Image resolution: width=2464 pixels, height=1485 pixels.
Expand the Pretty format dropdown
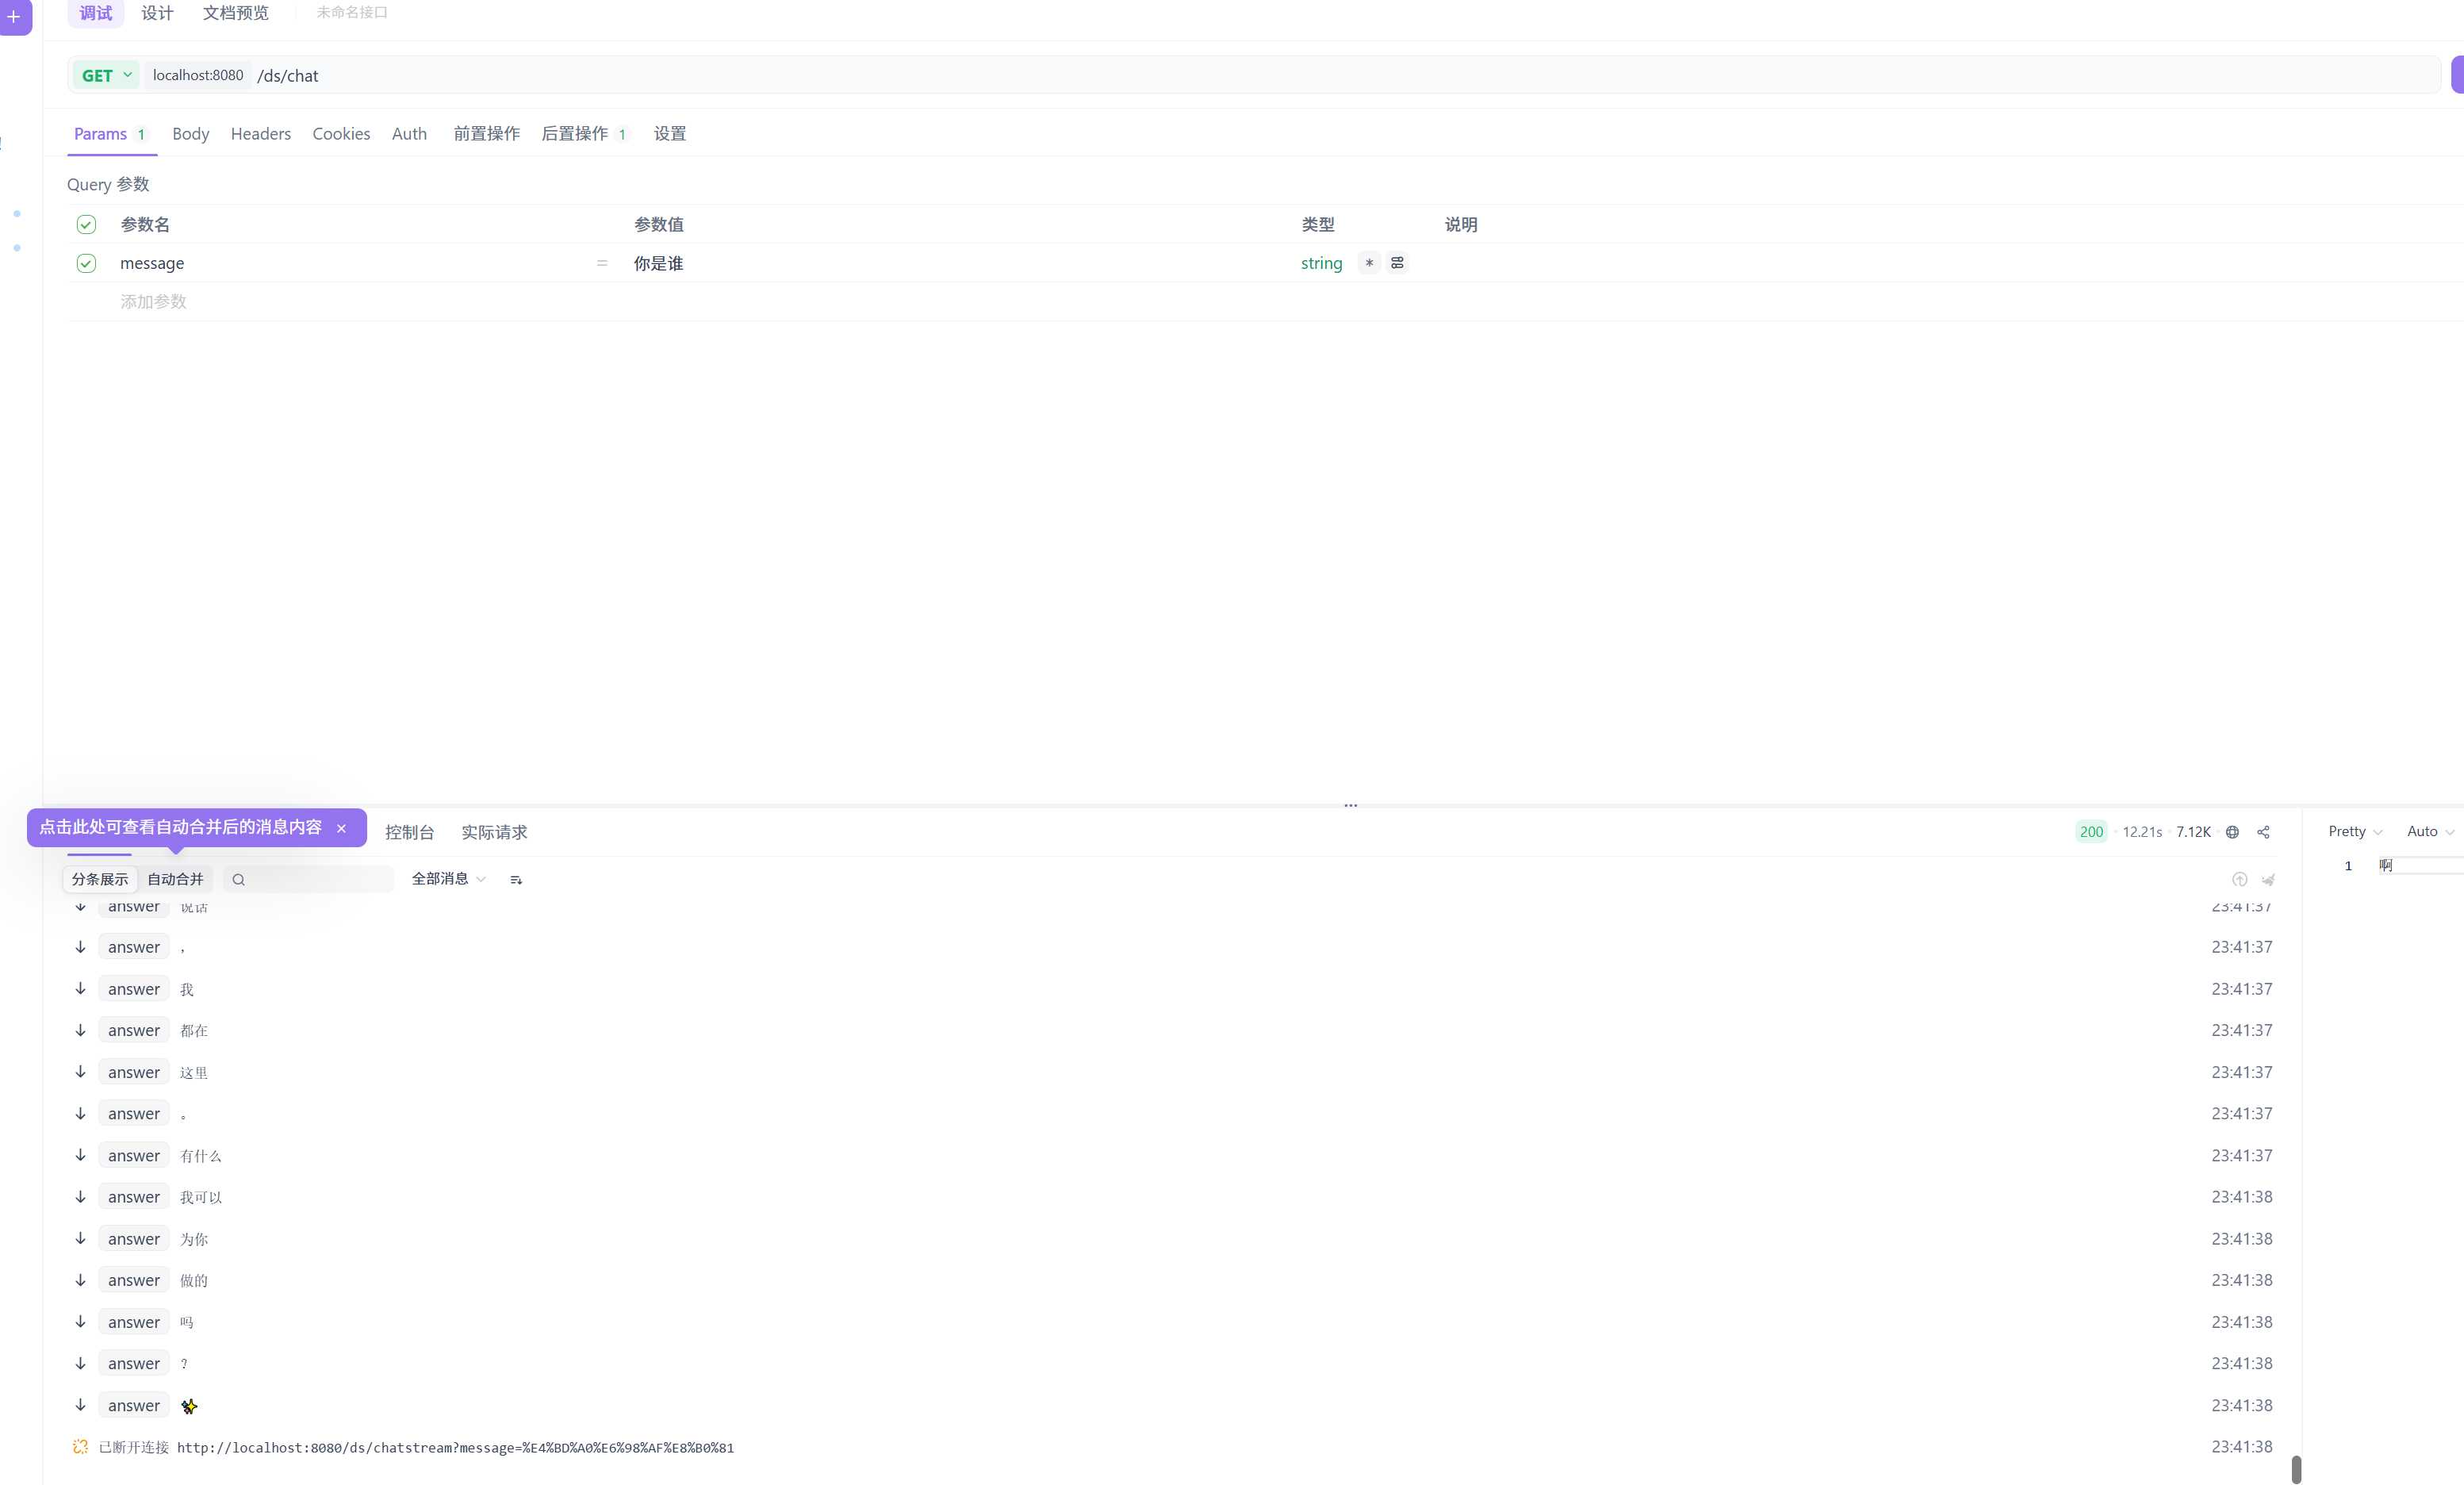(x=2354, y=831)
